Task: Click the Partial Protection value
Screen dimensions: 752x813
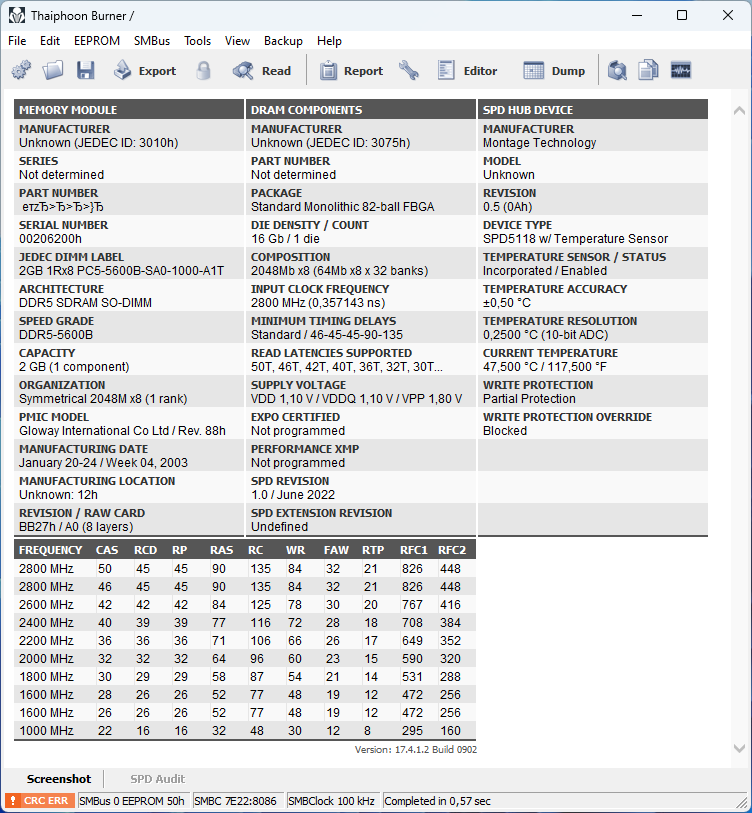Action: point(529,399)
